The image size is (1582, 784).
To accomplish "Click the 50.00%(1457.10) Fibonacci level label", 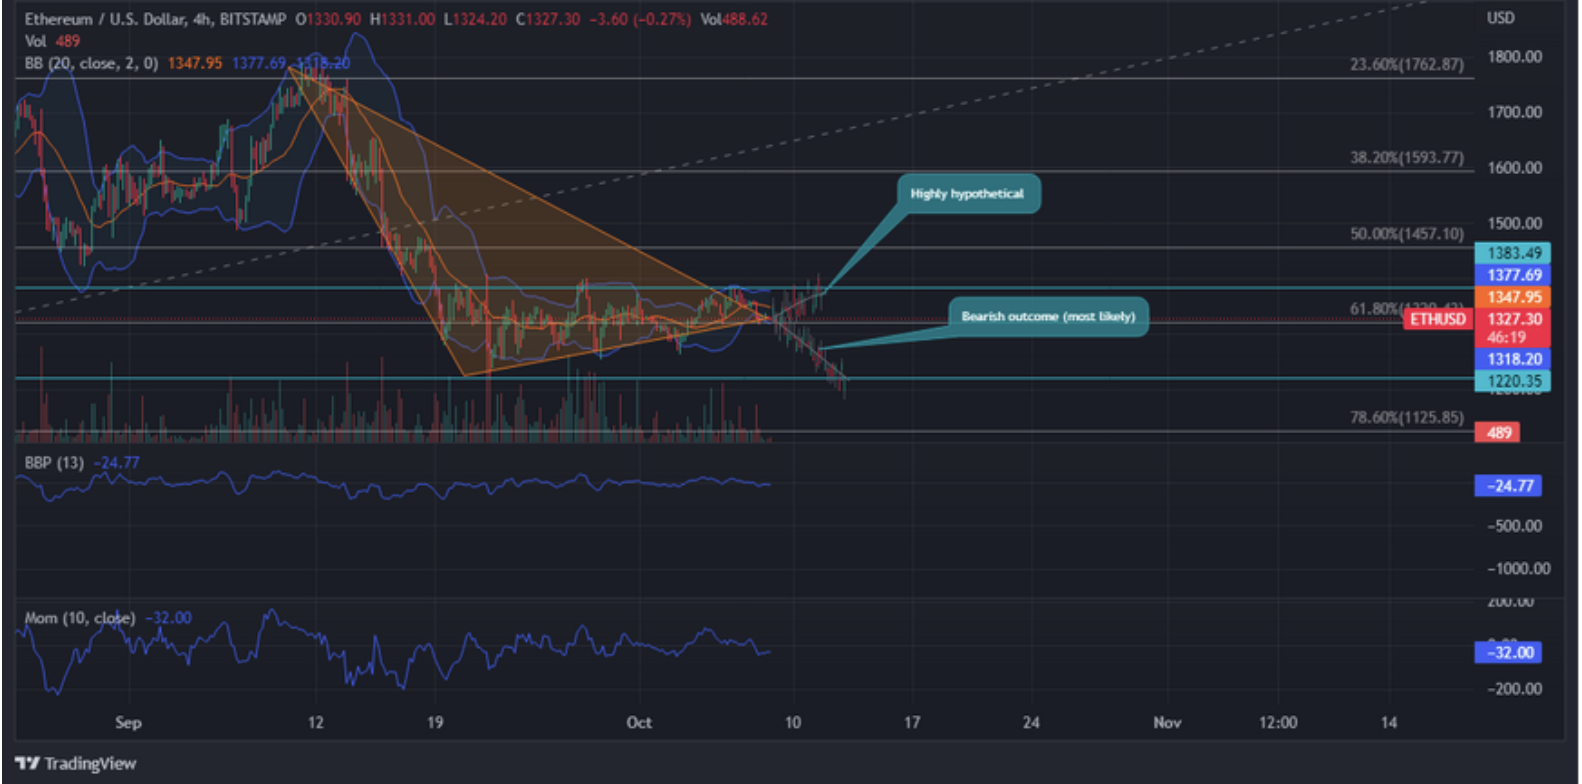I will coord(1407,234).
